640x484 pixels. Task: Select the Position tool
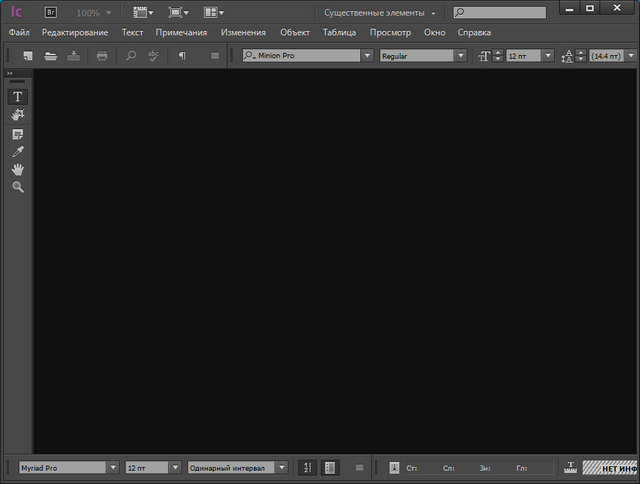pyautogui.click(x=17, y=116)
